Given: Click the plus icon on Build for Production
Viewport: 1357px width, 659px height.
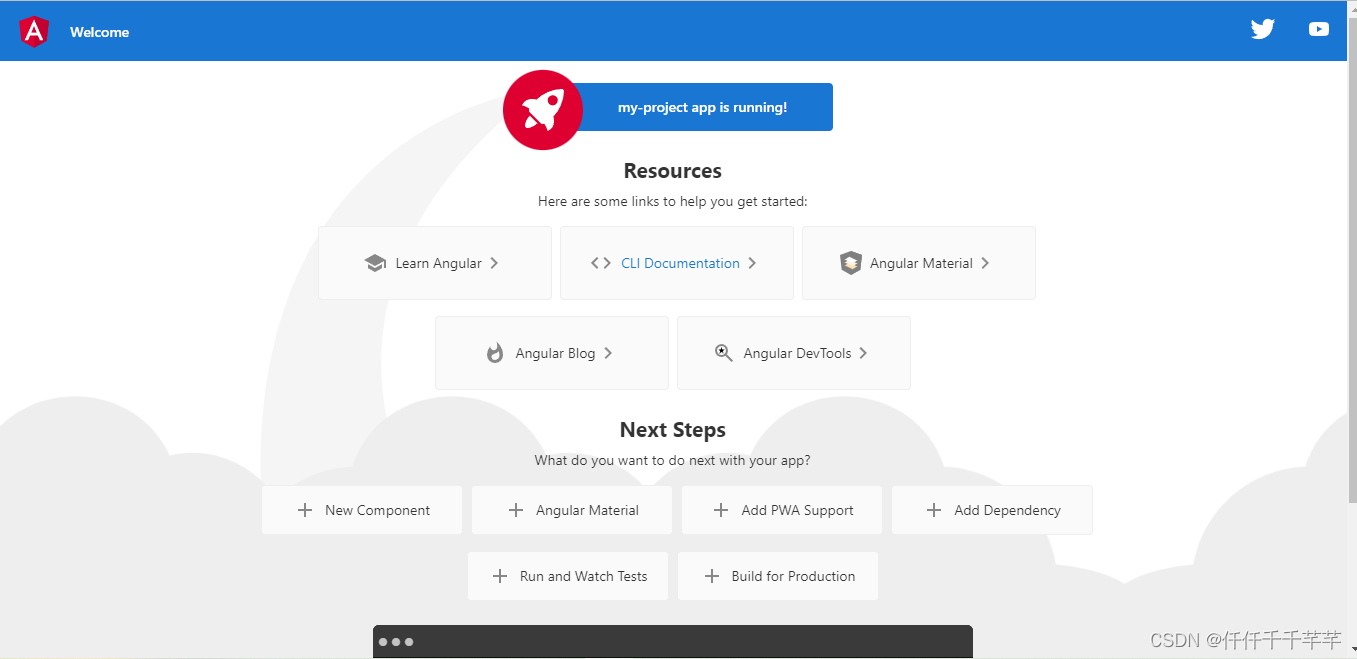Looking at the screenshot, I should (x=712, y=576).
